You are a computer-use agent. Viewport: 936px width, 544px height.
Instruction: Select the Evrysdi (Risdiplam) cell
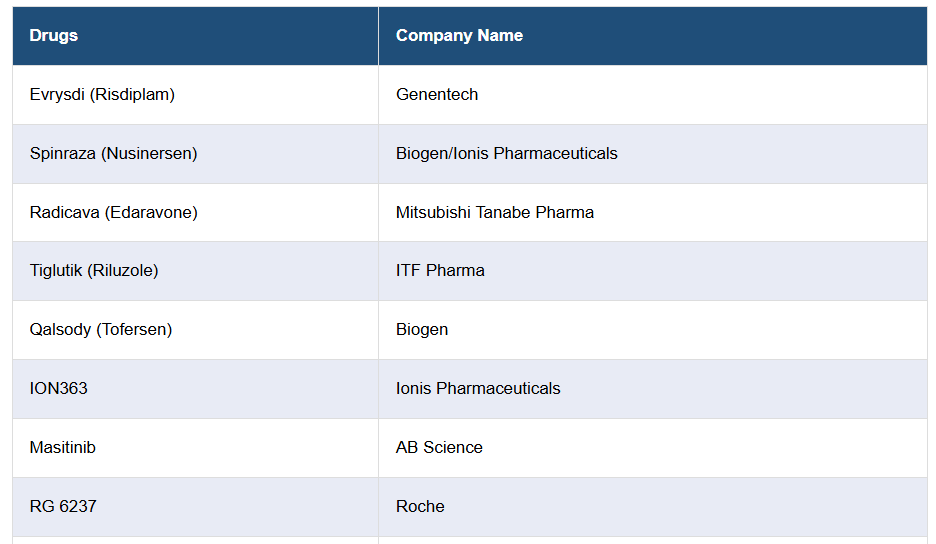(102, 94)
